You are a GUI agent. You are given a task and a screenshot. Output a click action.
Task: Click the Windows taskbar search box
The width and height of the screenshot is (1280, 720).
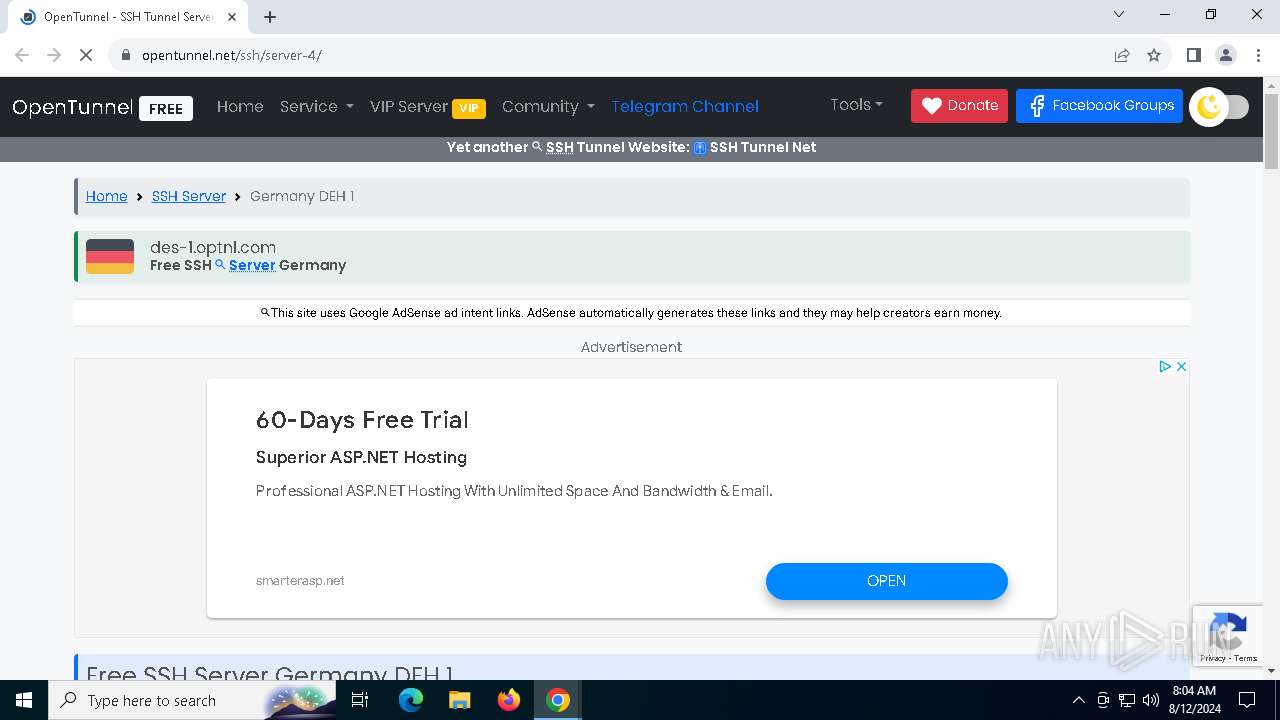pos(190,700)
